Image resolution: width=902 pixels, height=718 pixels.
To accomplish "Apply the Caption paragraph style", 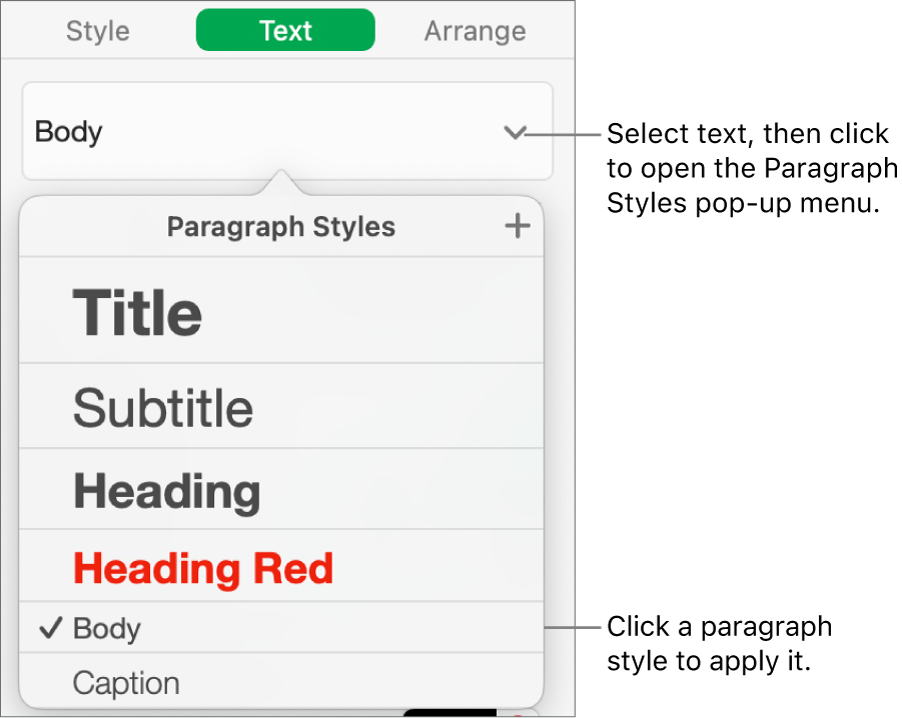I will (x=126, y=684).
